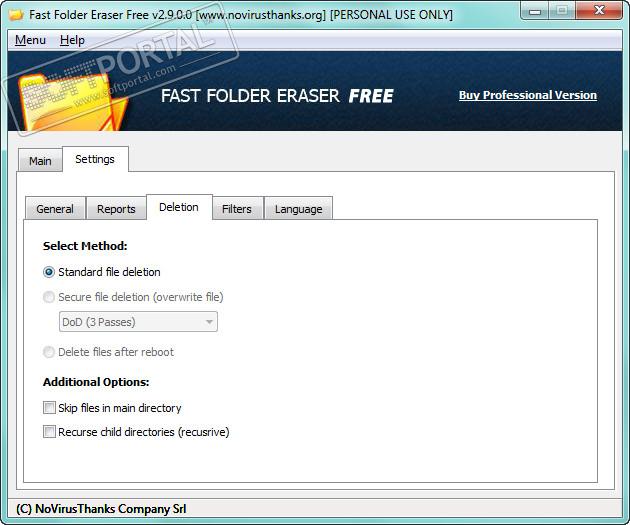Select the Settings tab
The image size is (630, 525).
tap(95, 159)
